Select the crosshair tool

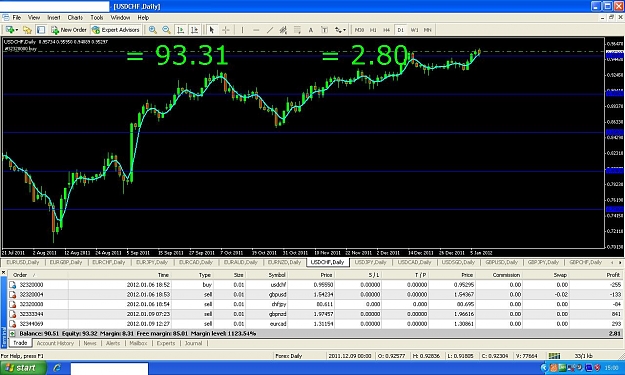point(226,30)
